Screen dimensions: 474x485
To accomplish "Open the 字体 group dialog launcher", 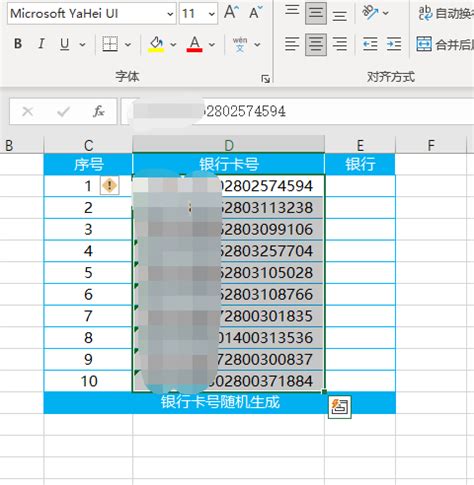I will point(265,79).
